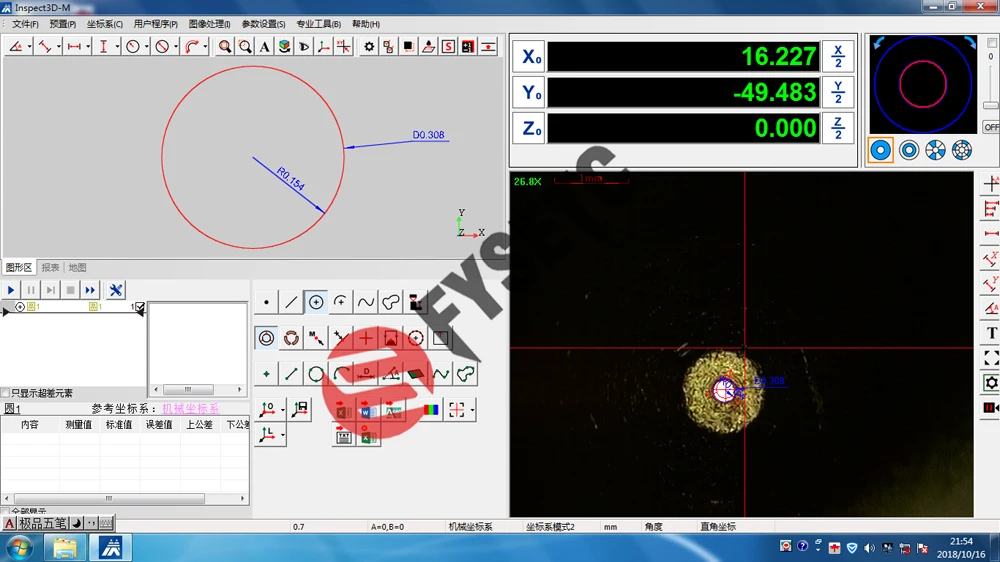This screenshot has width=1000, height=562.
Task: Select the green plane construction tool
Action: (x=415, y=374)
